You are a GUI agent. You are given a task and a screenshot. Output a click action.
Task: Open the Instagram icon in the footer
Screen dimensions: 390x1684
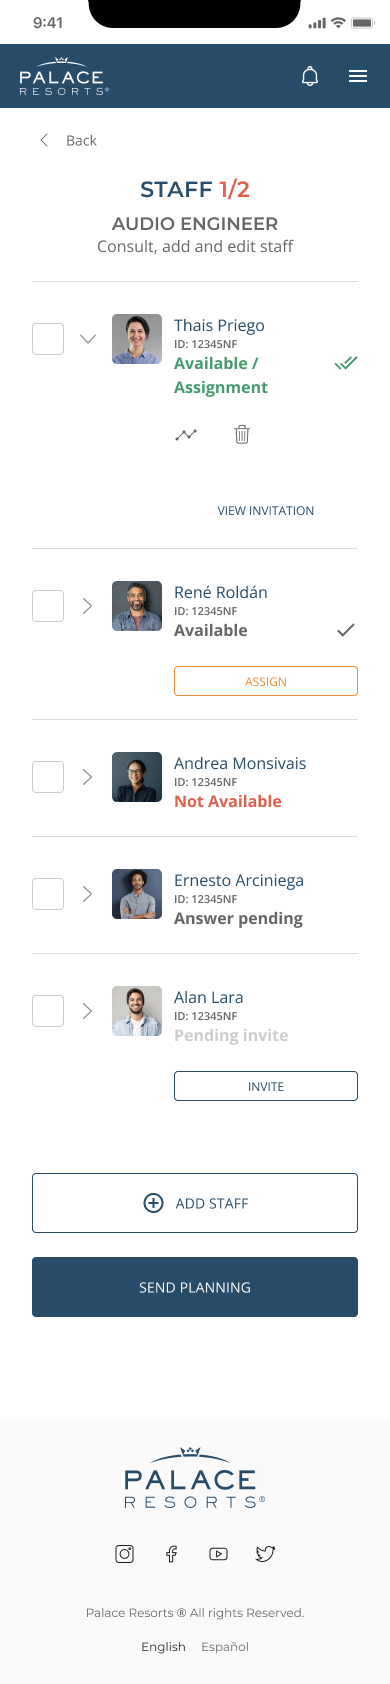point(125,1553)
